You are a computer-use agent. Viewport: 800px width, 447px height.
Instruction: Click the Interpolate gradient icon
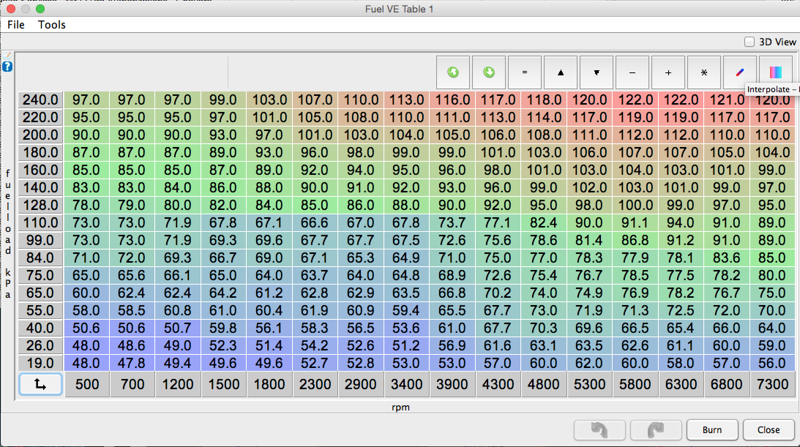pos(775,73)
